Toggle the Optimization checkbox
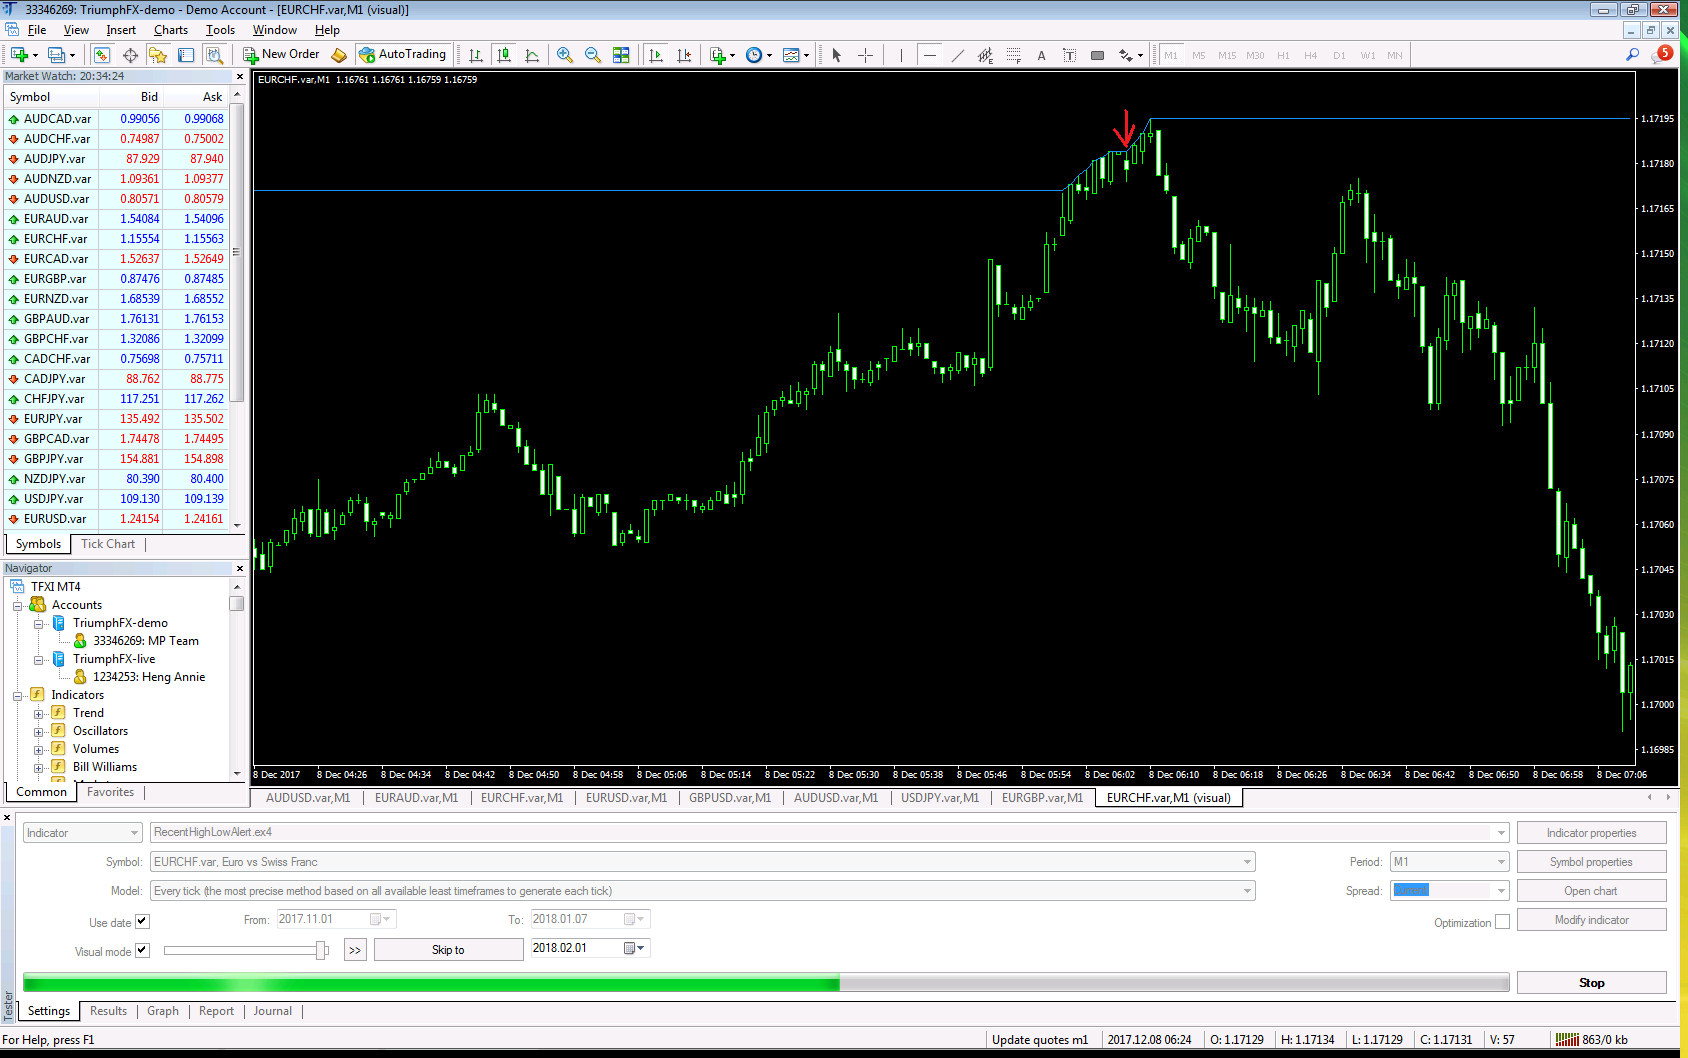 click(1503, 922)
